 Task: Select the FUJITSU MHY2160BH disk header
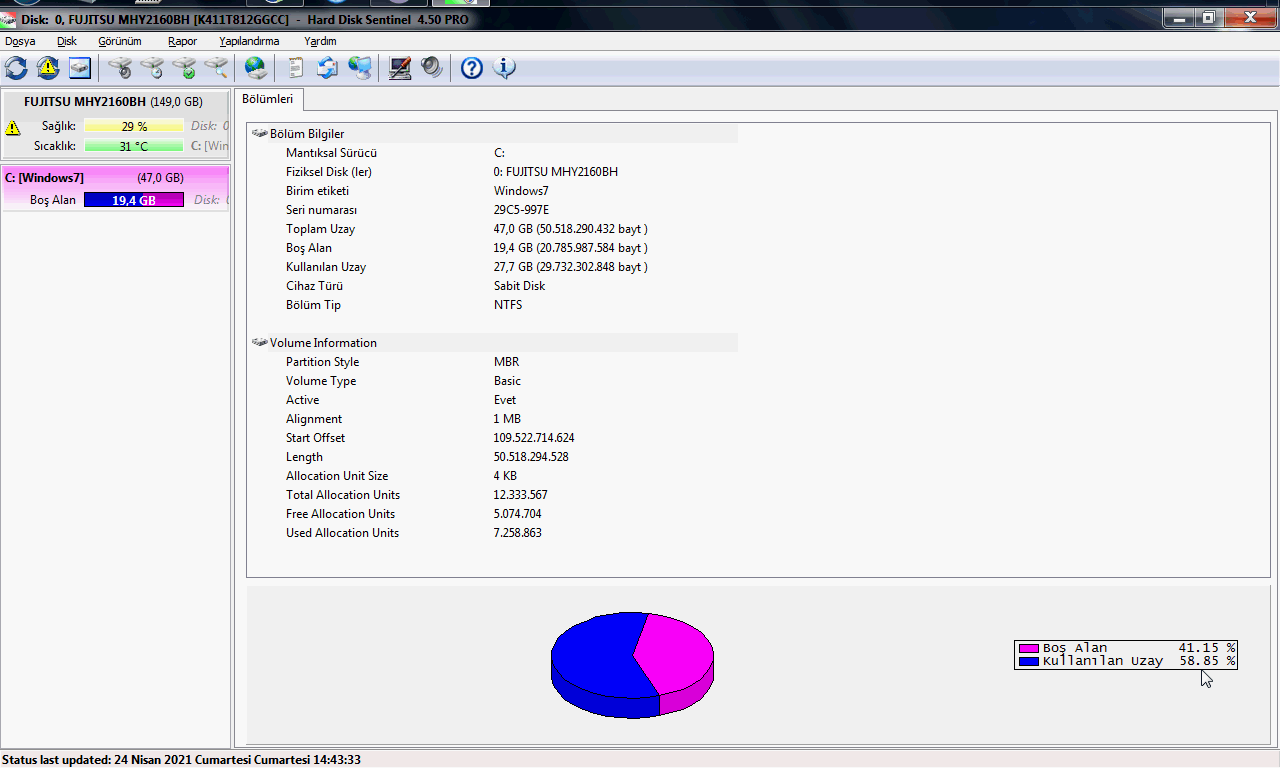(x=113, y=102)
